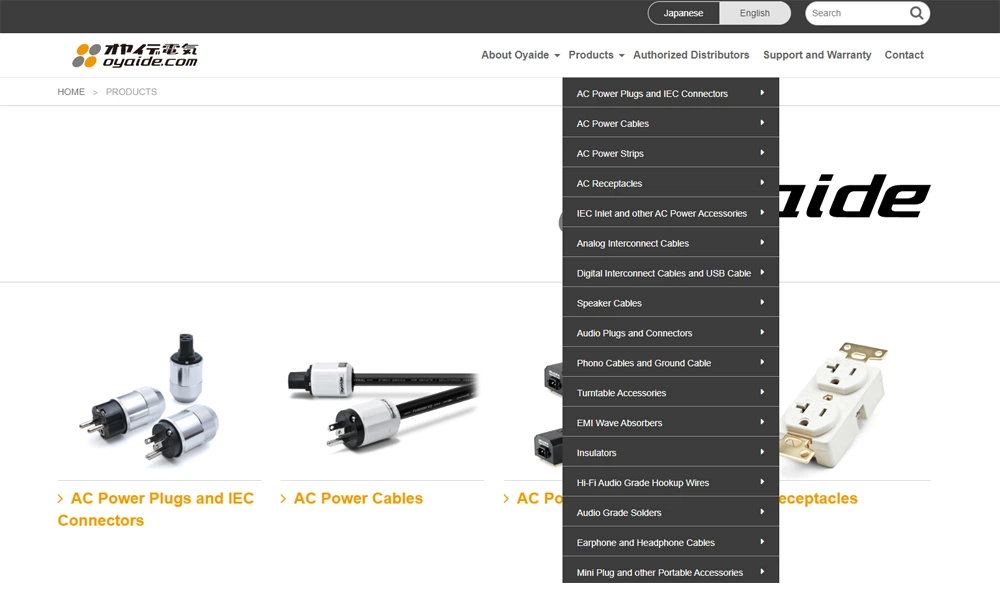Image resolution: width=1000 pixels, height=600 pixels.
Task: Expand submenu arrow for EMI Wave Absorbers
Action: click(x=762, y=422)
